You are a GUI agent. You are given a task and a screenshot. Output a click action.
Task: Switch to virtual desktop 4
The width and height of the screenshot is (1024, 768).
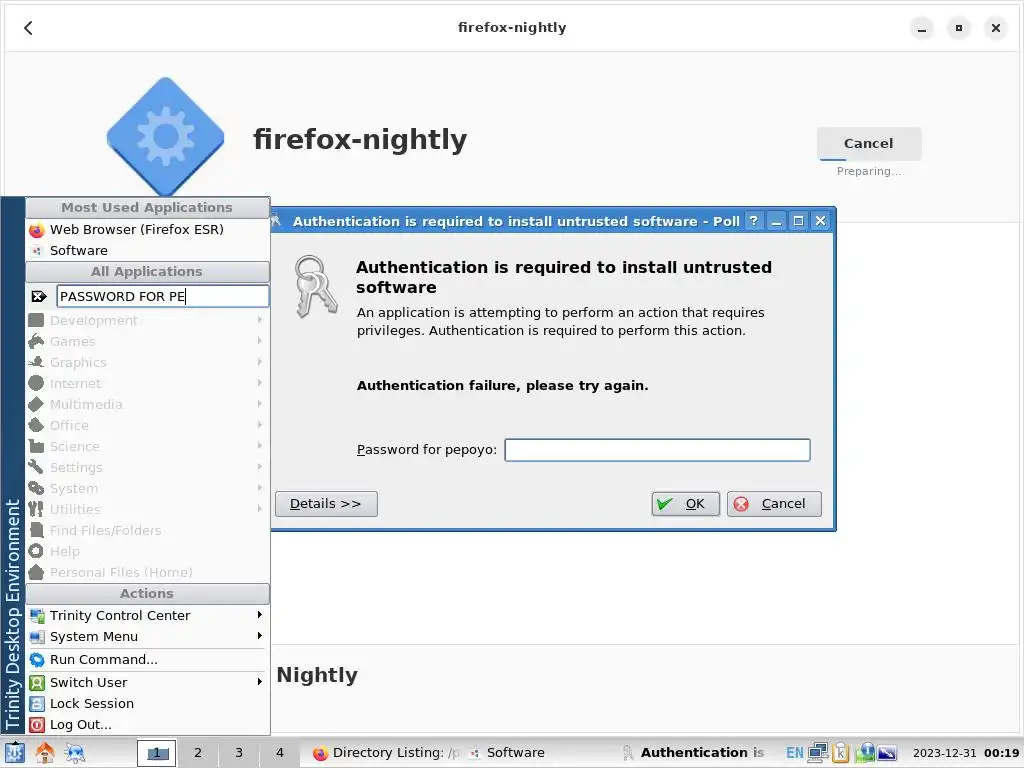280,753
